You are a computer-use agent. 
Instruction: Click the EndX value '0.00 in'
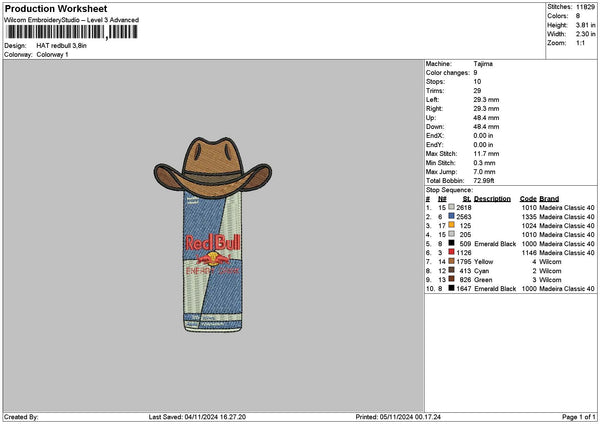coord(483,136)
